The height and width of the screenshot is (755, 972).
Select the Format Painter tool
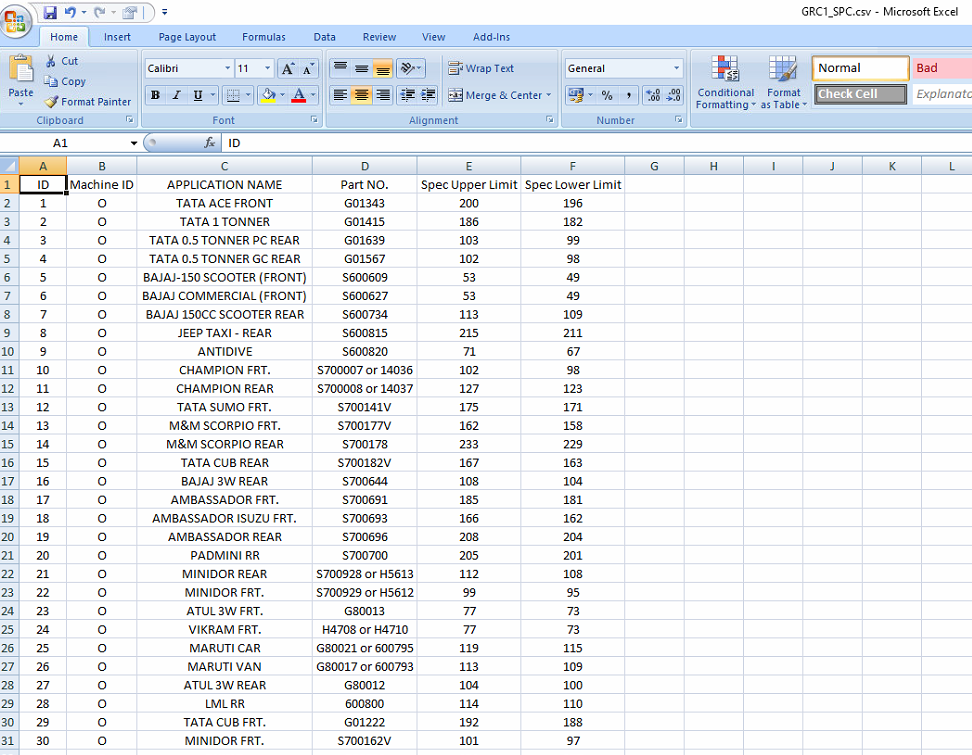tap(88, 102)
